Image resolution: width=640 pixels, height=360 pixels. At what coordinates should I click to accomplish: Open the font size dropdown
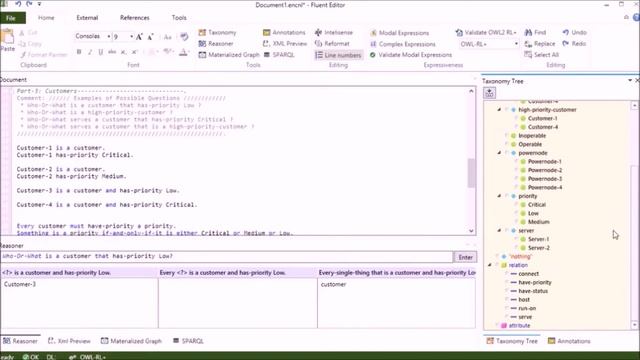131,36
